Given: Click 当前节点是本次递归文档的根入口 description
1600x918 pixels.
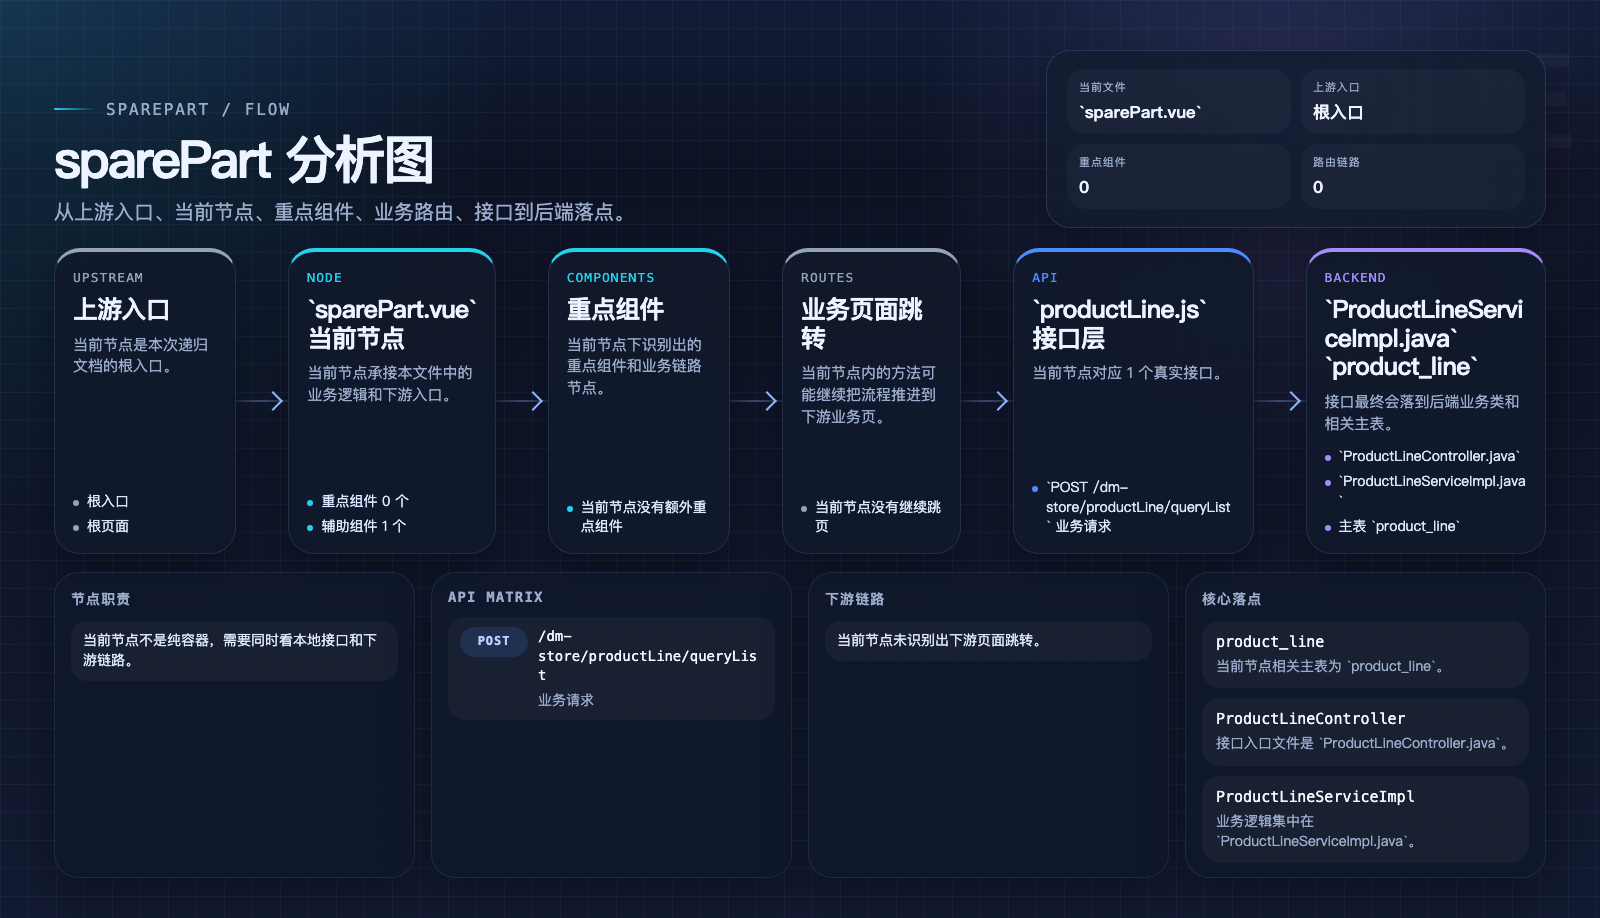Looking at the screenshot, I should 141,355.
